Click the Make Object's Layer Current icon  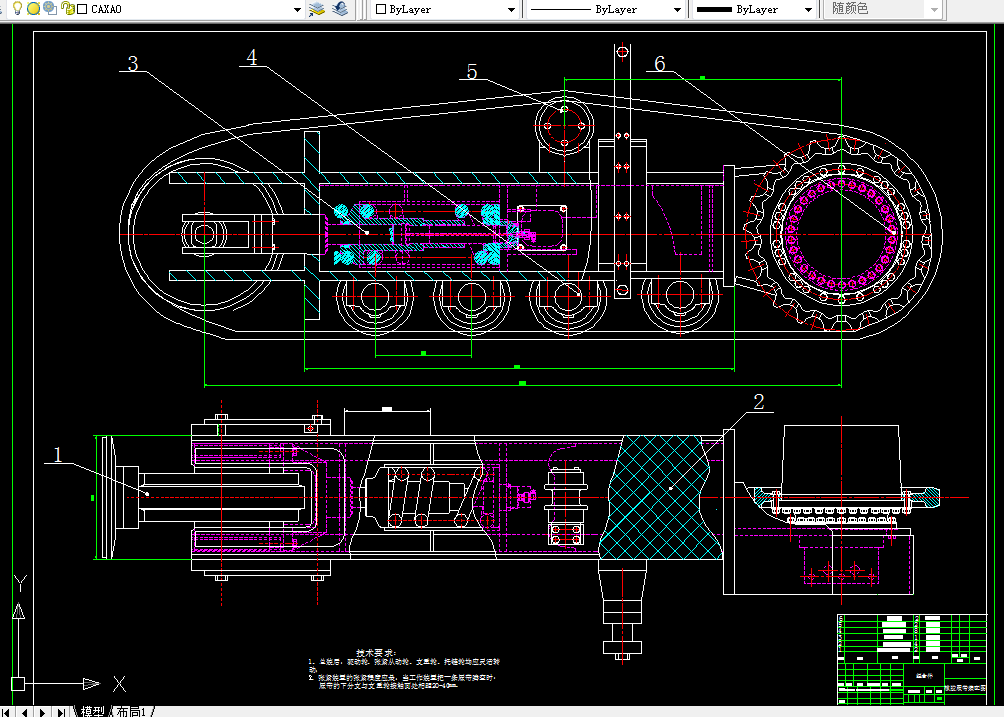pyautogui.click(x=317, y=9)
